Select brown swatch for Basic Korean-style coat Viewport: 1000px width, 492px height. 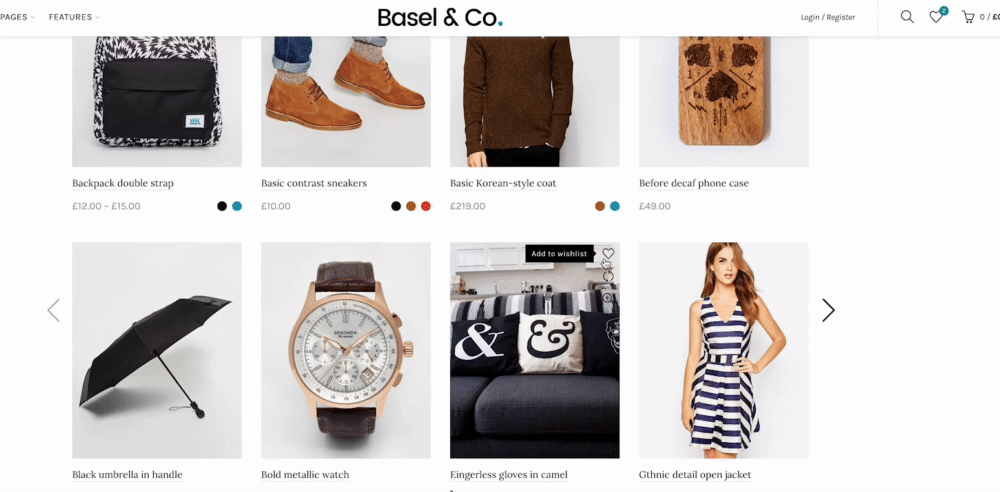point(599,206)
